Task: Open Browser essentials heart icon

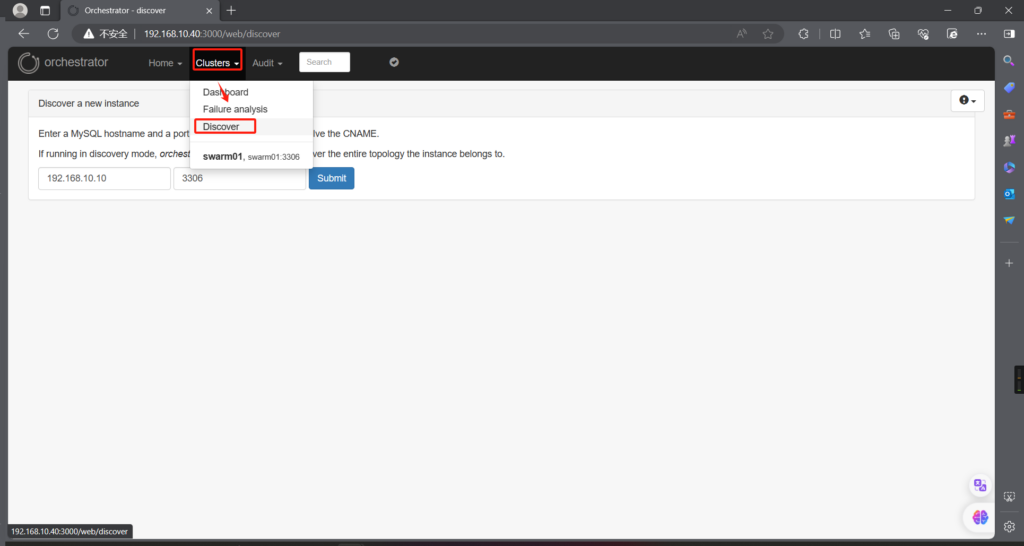Action: tap(923, 34)
